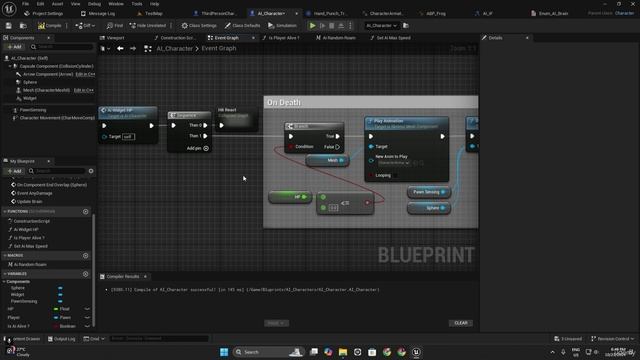This screenshot has width=640, height=360.
Task: Collapse the Capsule Component tree row
Action: pyautogui.click(x=10, y=66)
